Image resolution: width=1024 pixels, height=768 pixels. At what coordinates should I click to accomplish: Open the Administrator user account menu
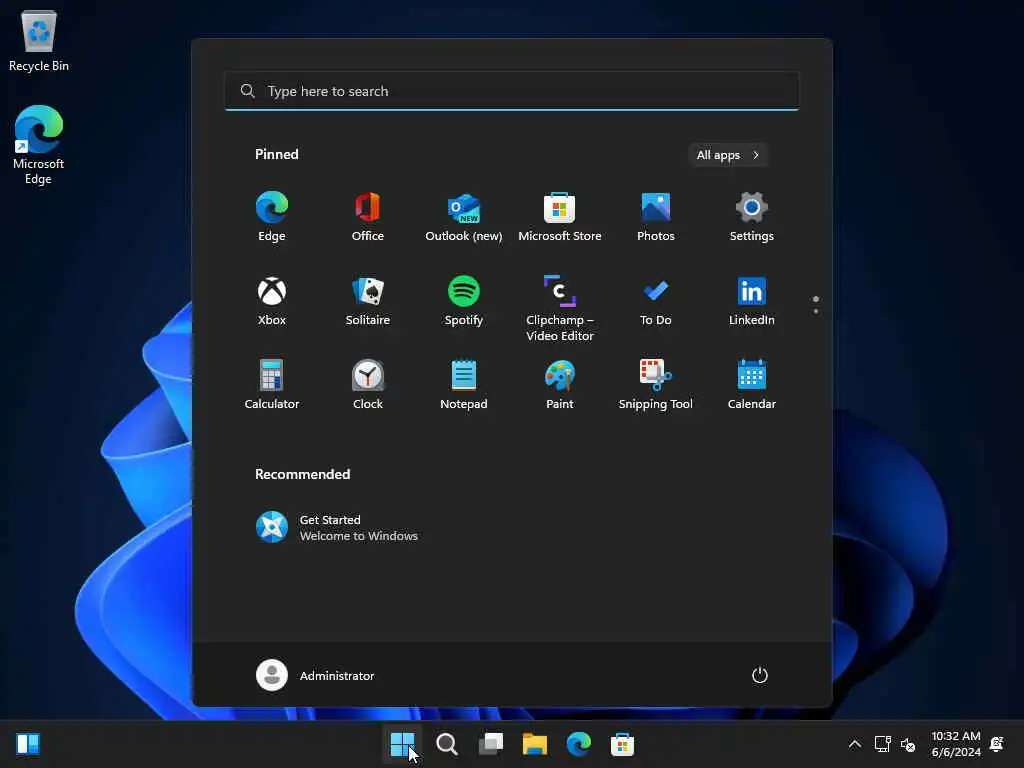point(315,675)
